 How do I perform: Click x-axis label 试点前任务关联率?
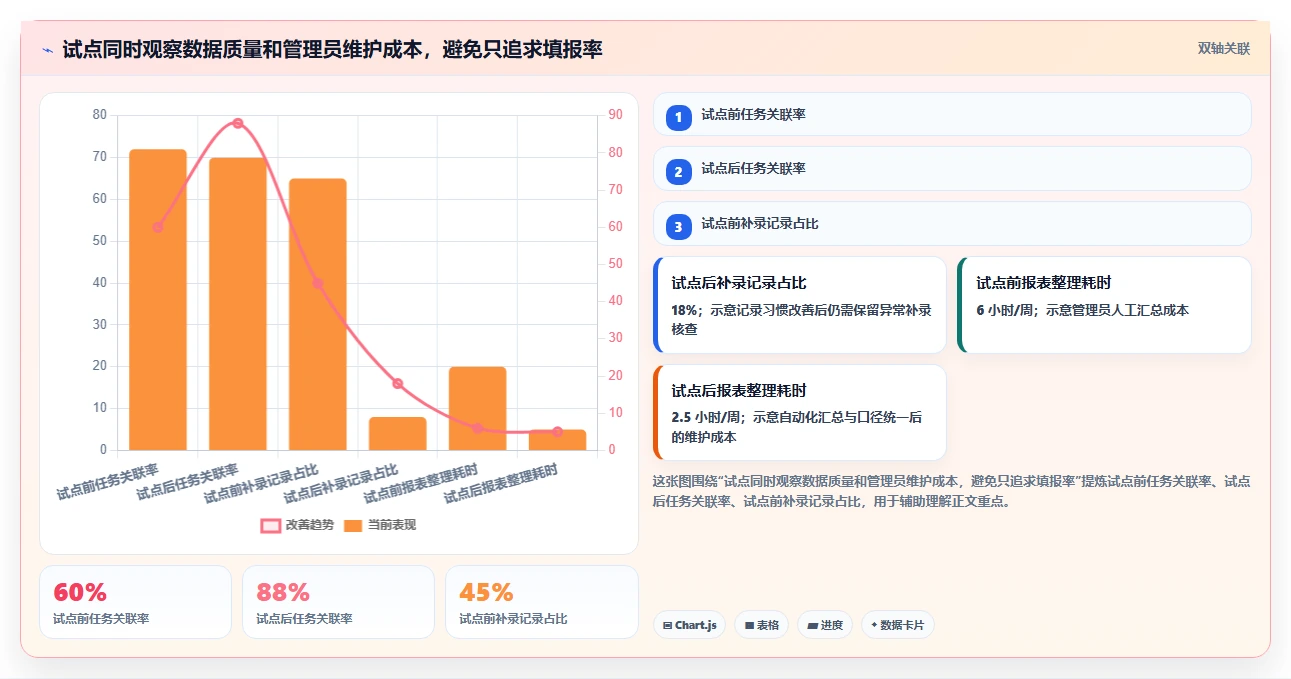[108, 481]
